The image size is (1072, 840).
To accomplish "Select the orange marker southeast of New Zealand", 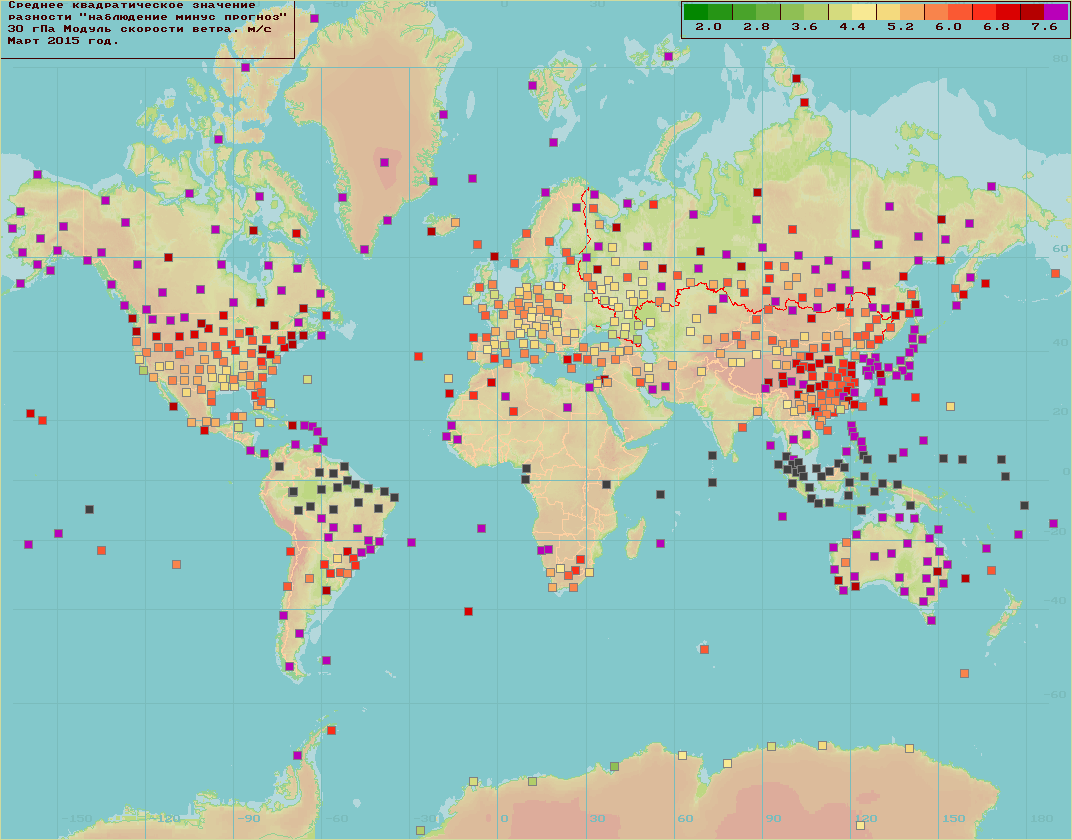I will click(964, 673).
